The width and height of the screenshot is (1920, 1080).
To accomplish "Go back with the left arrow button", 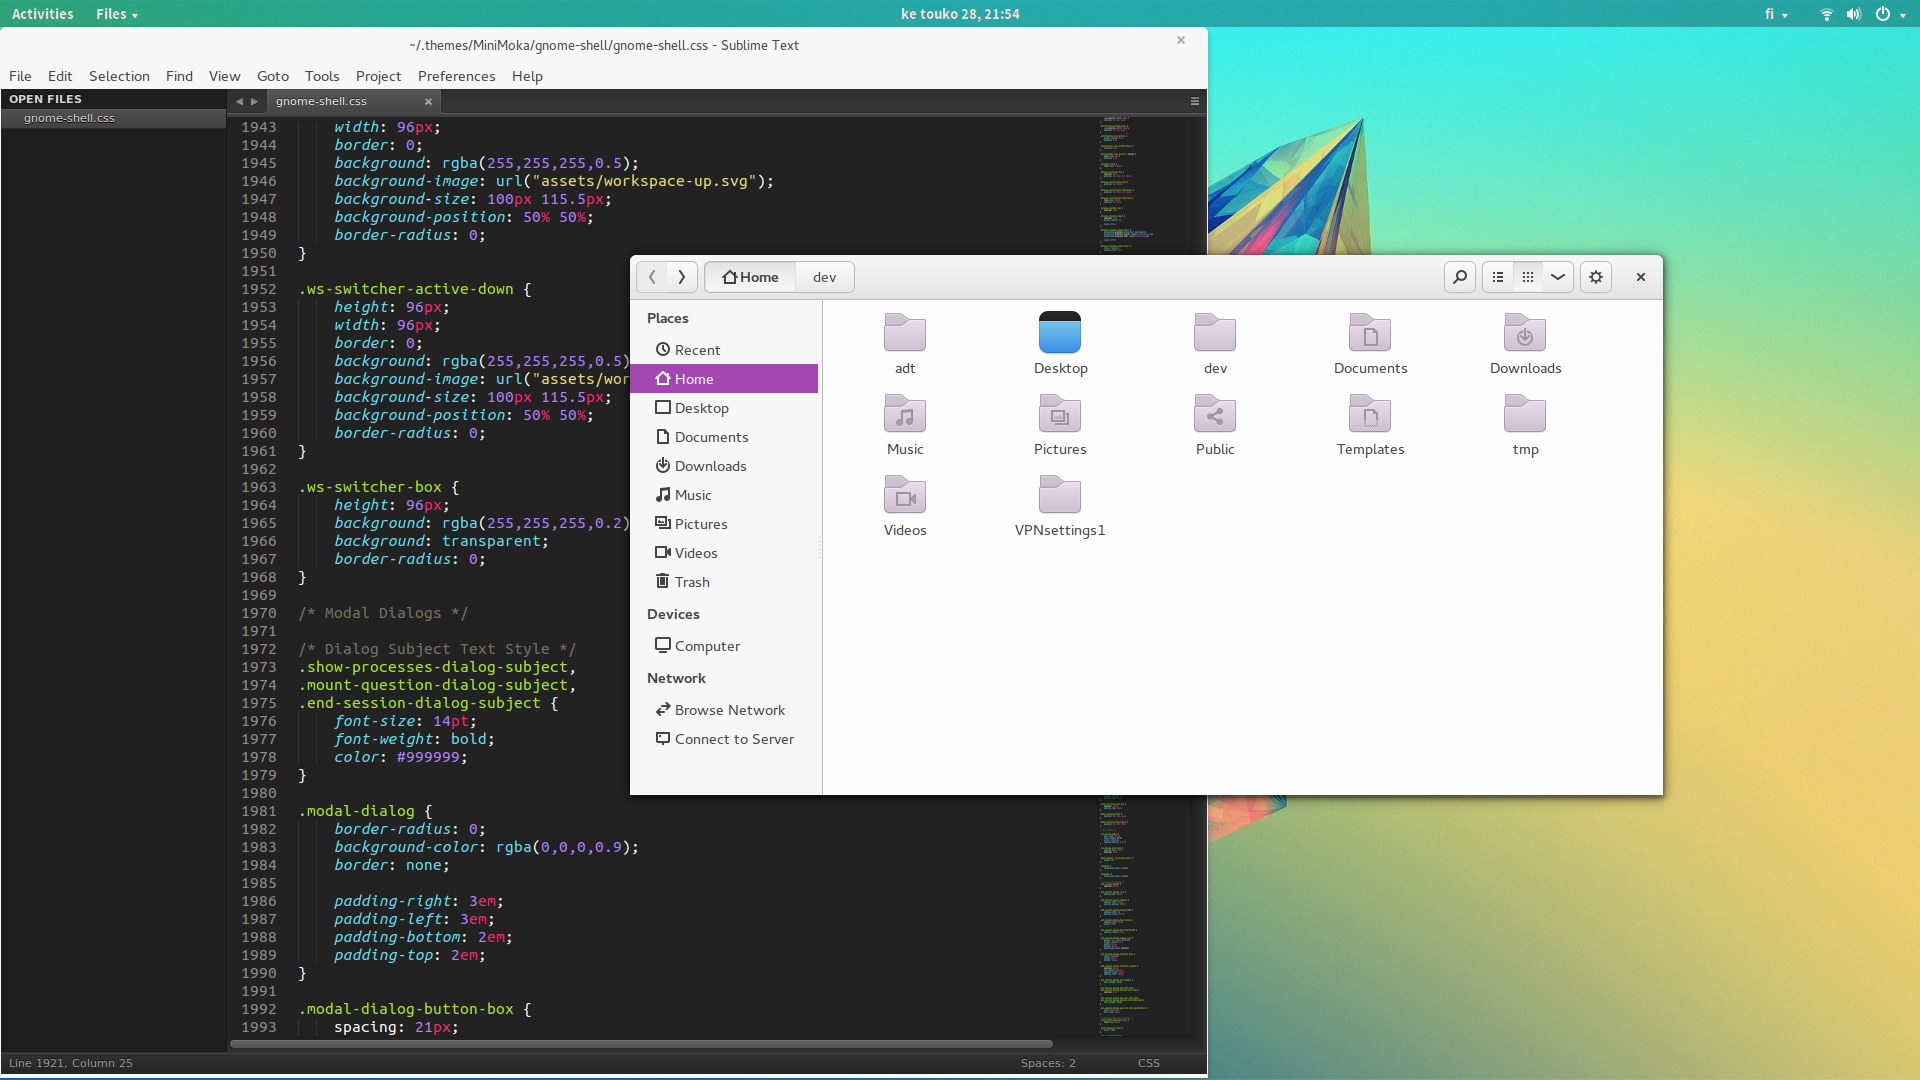I will point(652,277).
